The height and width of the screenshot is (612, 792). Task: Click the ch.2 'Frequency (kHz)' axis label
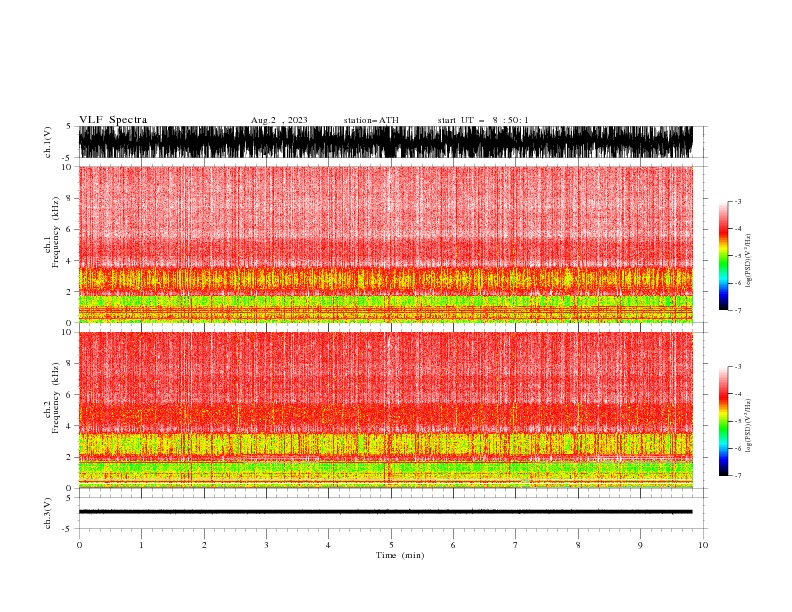click(56, 398)
